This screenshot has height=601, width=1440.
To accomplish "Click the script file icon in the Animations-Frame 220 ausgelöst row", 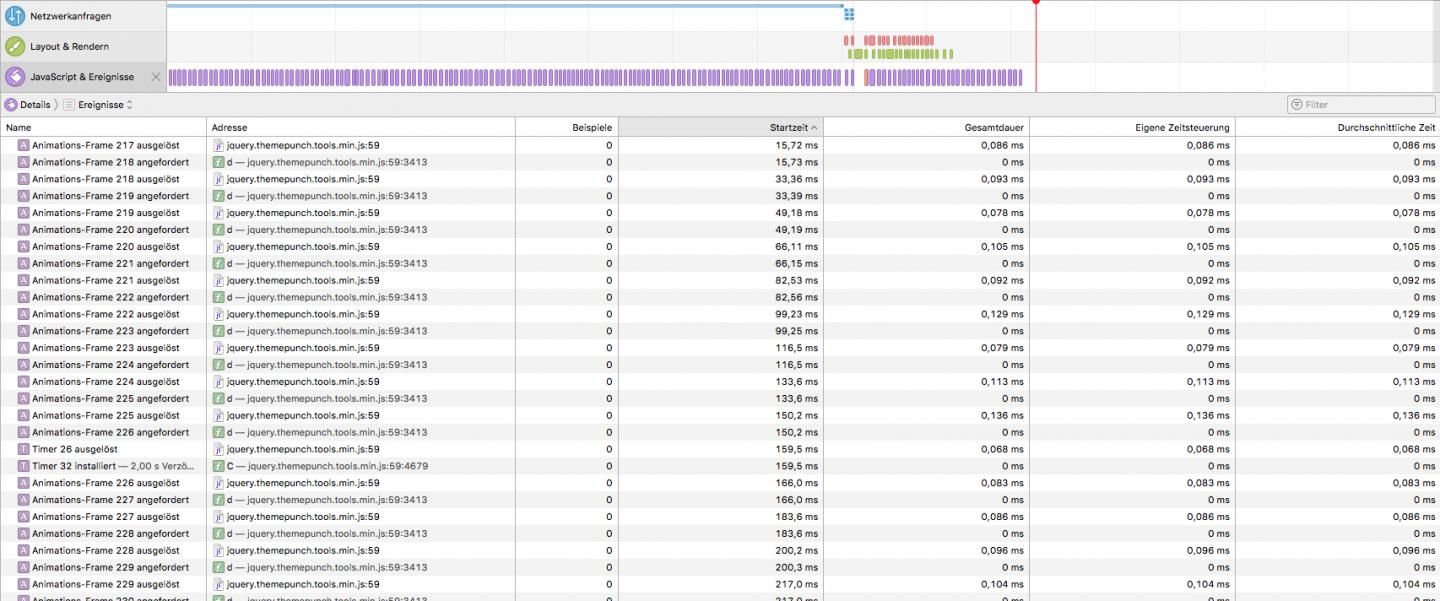I will click(218, 247).
